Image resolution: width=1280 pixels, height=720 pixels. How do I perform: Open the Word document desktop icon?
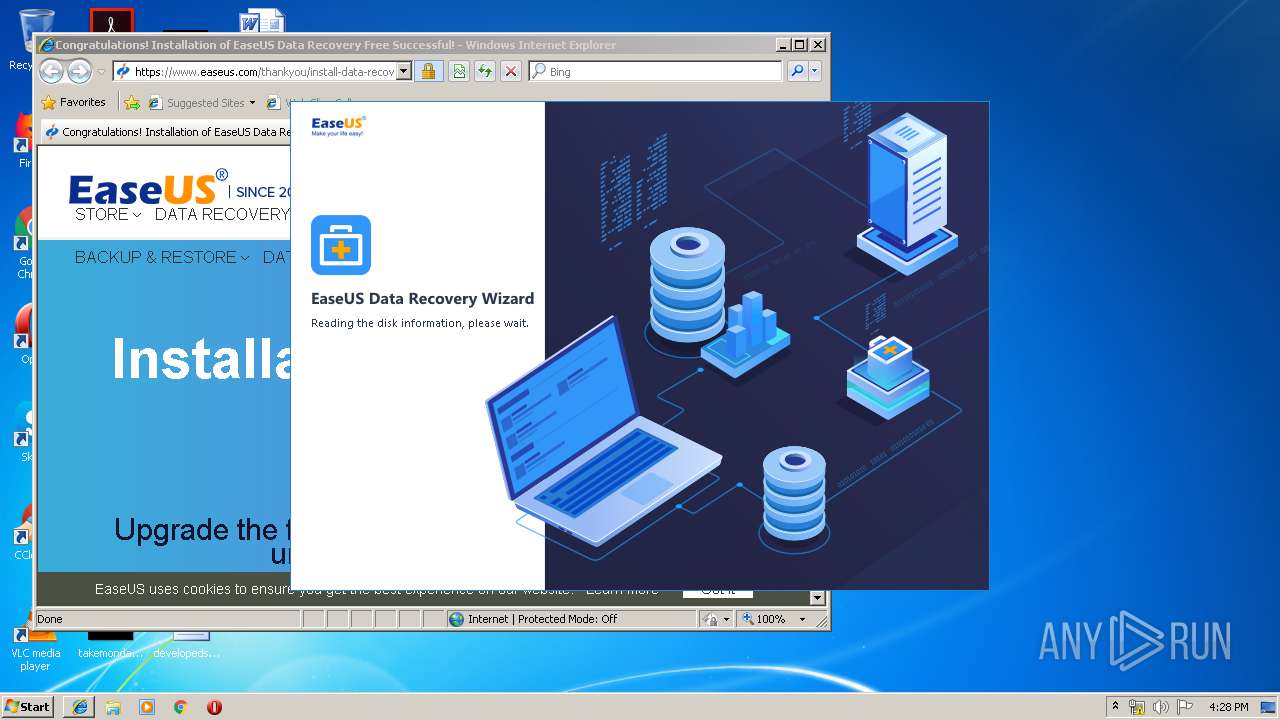click(262, 21)
